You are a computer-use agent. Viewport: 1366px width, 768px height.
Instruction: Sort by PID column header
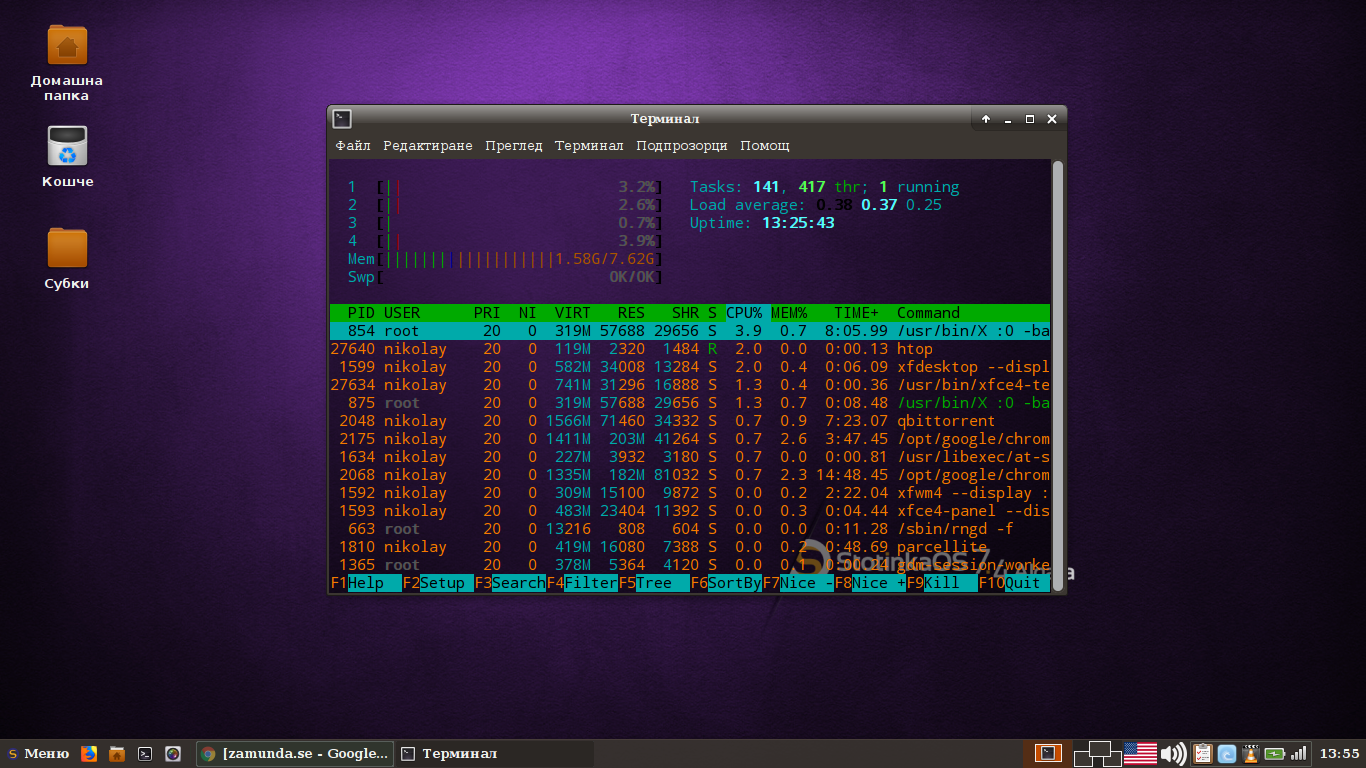point(361,313)
